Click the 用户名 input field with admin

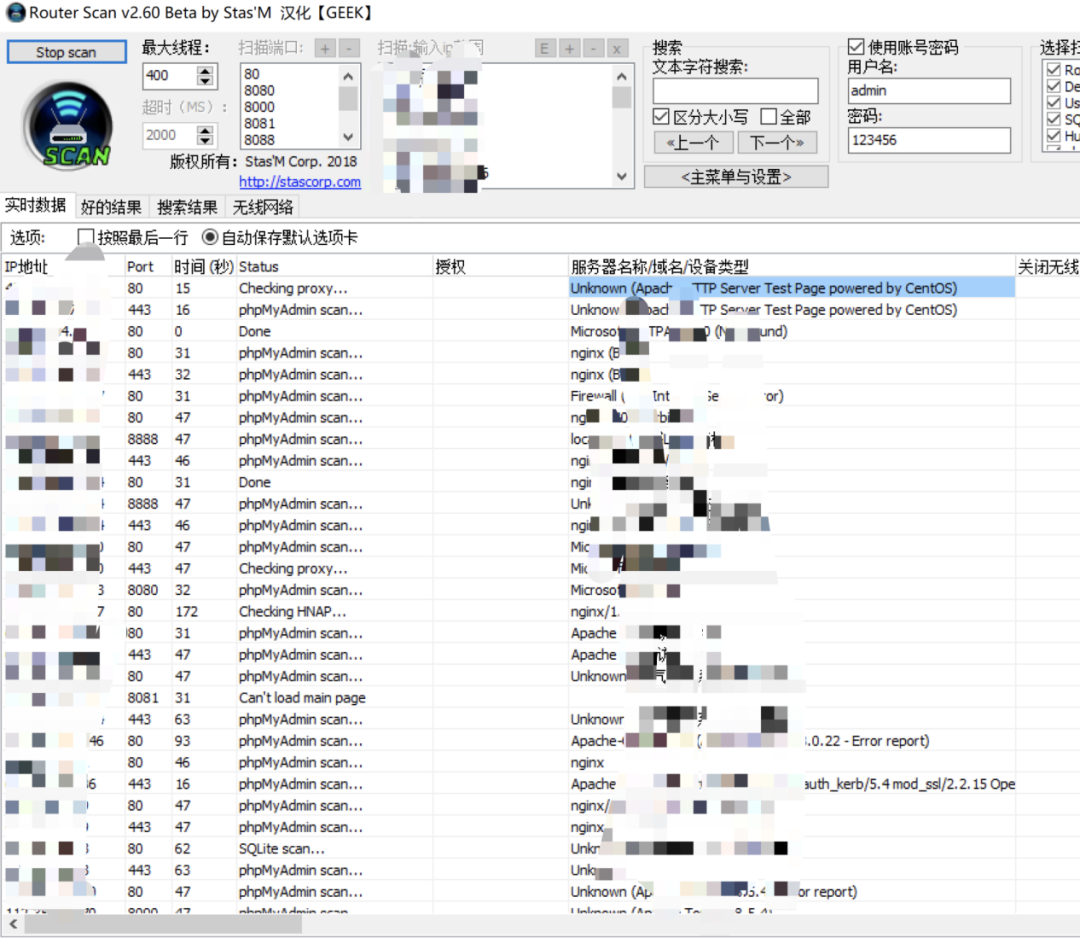pos(929,90)
